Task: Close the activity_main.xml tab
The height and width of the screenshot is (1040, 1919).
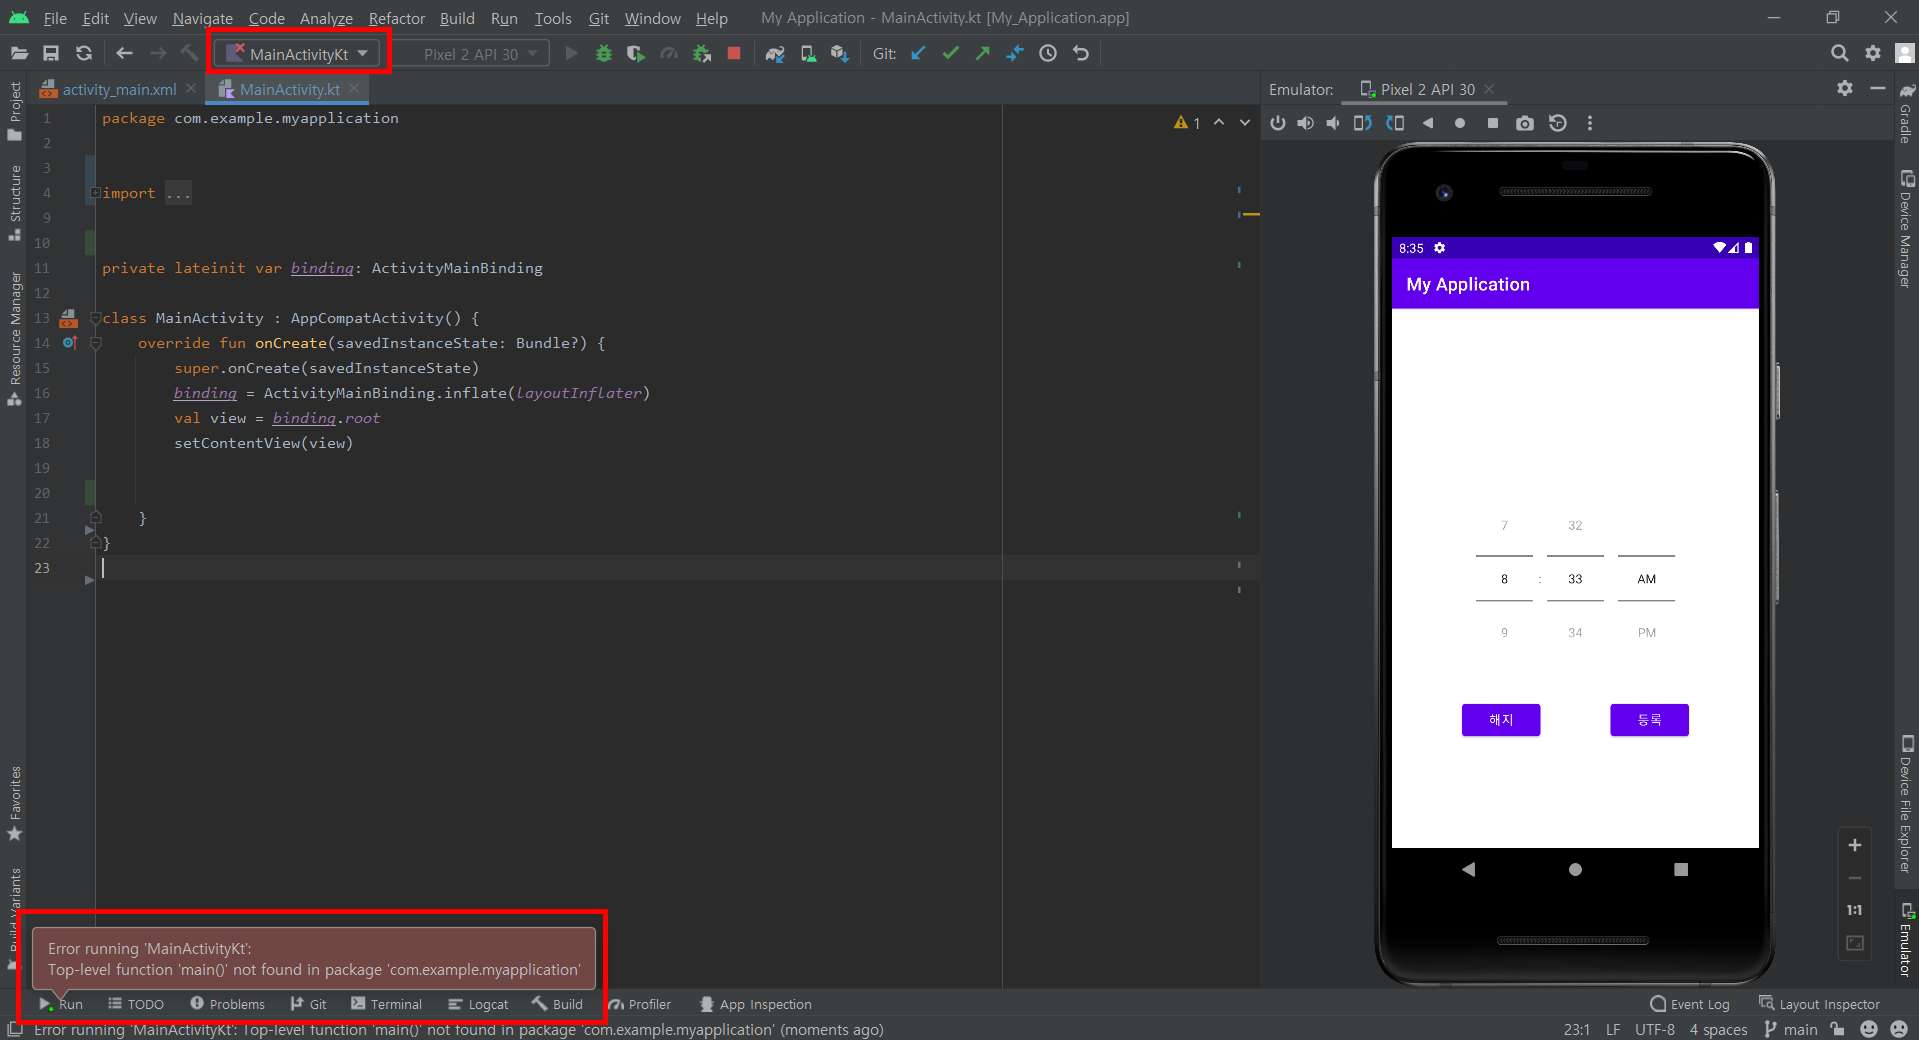Action: click(191, 88)
